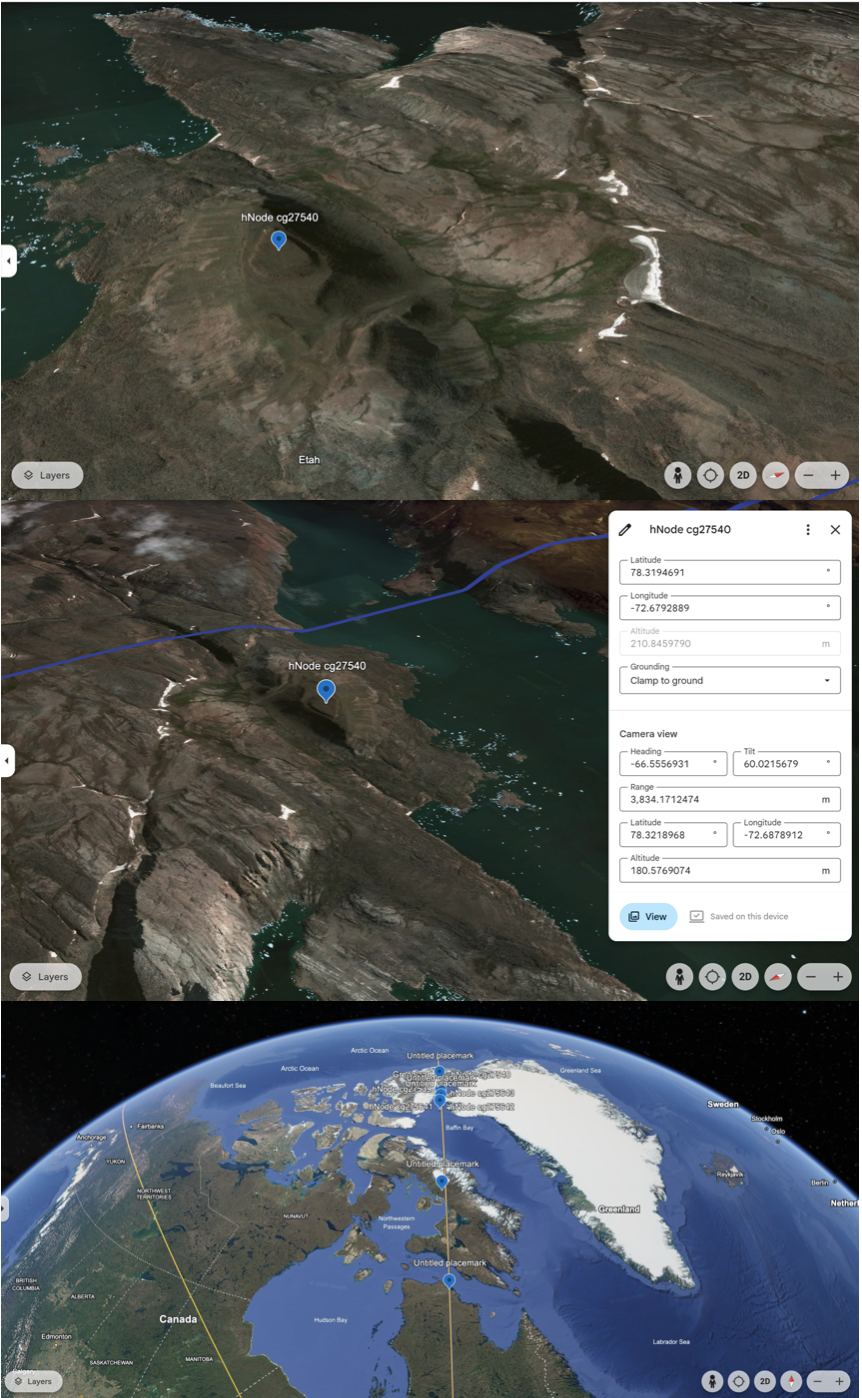
Task: Close the hNode cg27540 properties panel
Action: point(835,530)
